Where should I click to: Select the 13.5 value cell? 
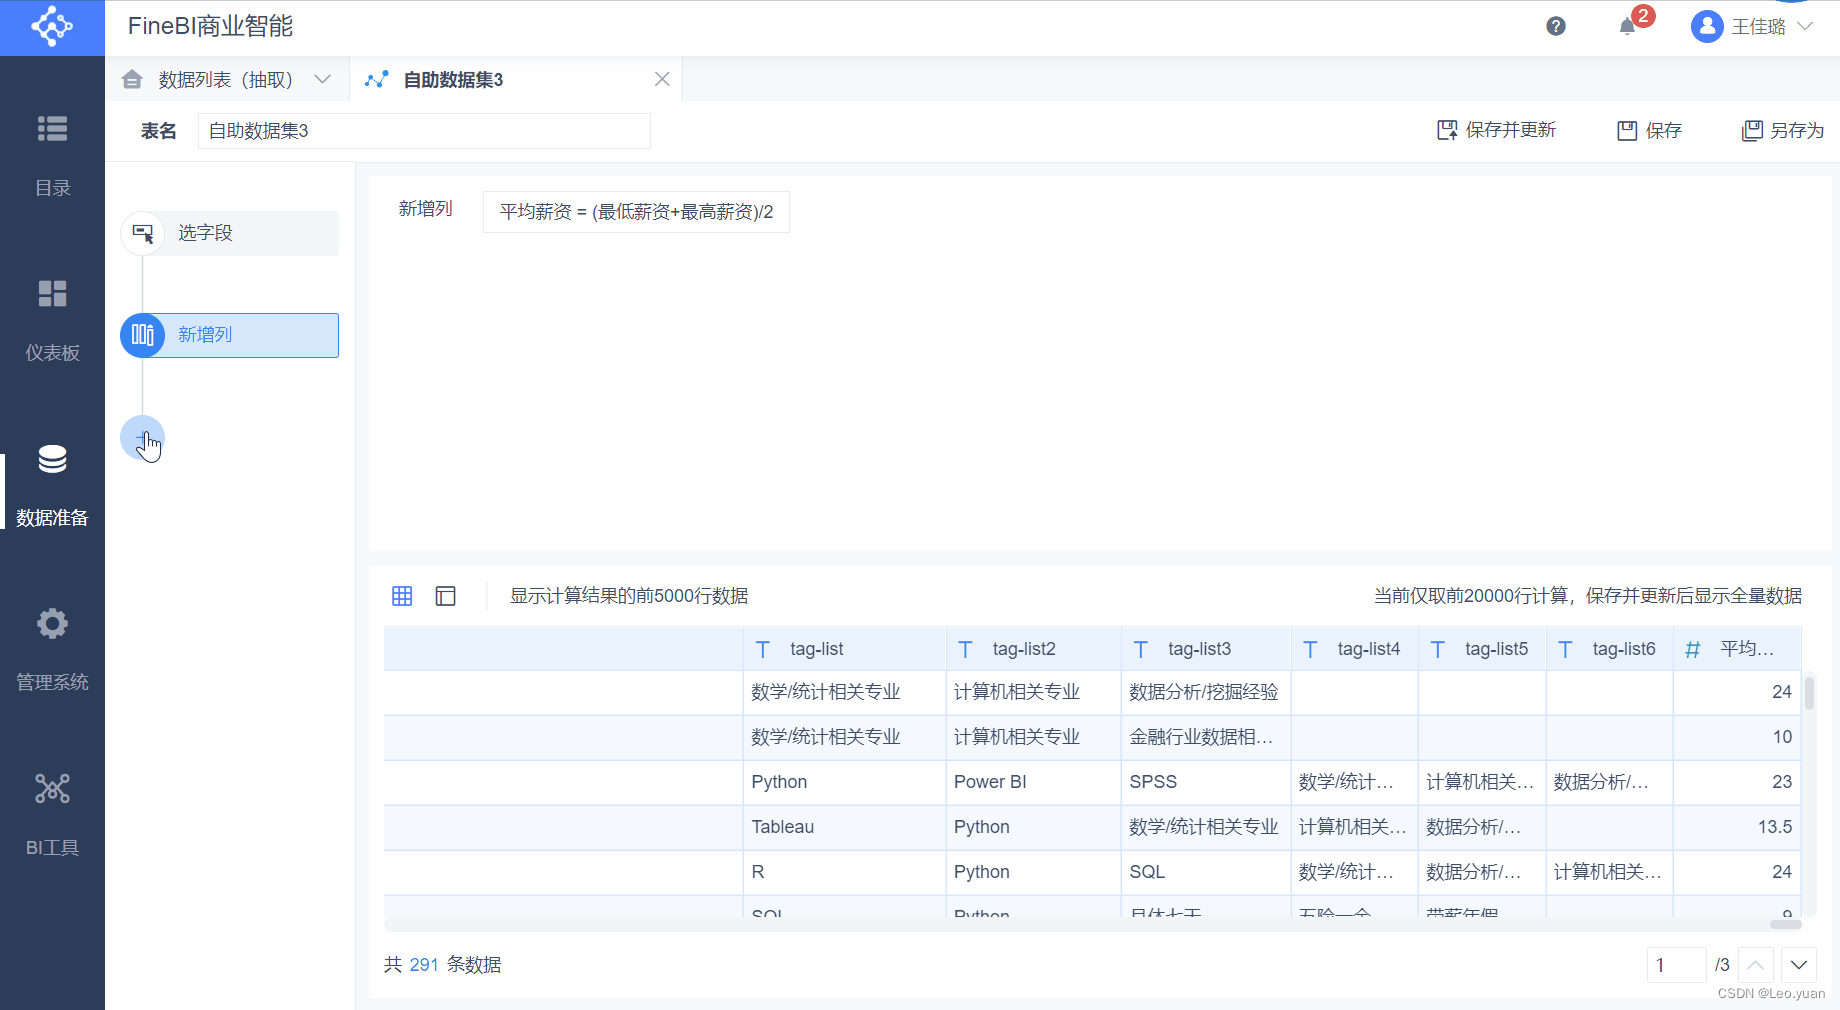pyautogui.click(x=1737, y=827)
